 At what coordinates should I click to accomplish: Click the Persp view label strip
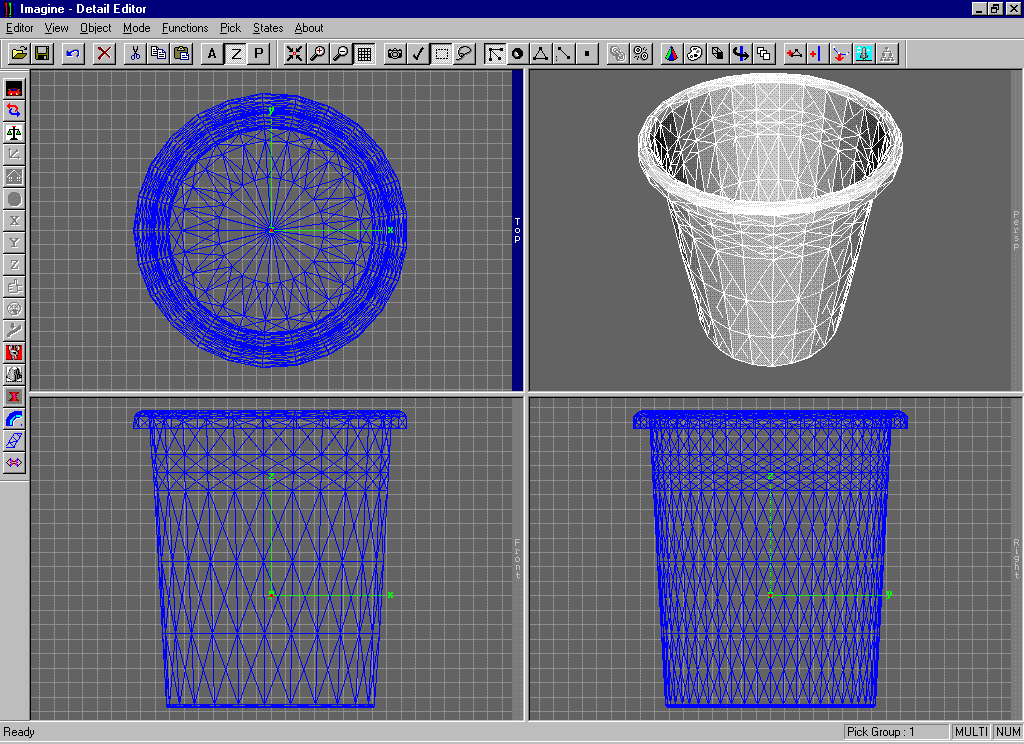pyautogui.click(x=1016, y=231)
